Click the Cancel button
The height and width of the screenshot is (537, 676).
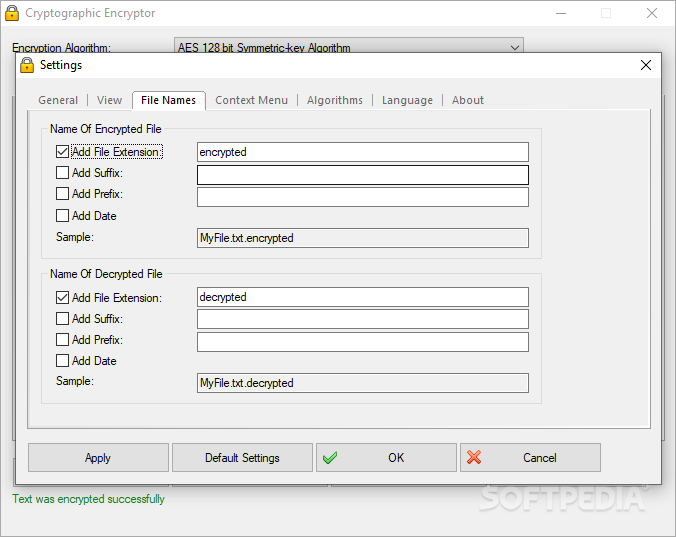coord(530,458)
